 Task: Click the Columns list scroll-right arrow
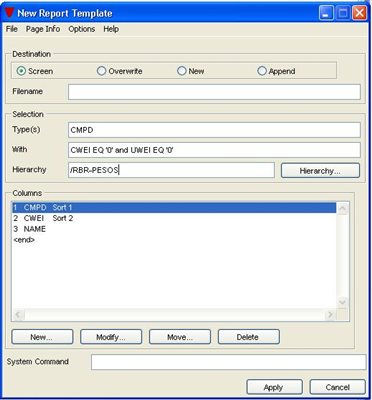(x=330, y=314)
